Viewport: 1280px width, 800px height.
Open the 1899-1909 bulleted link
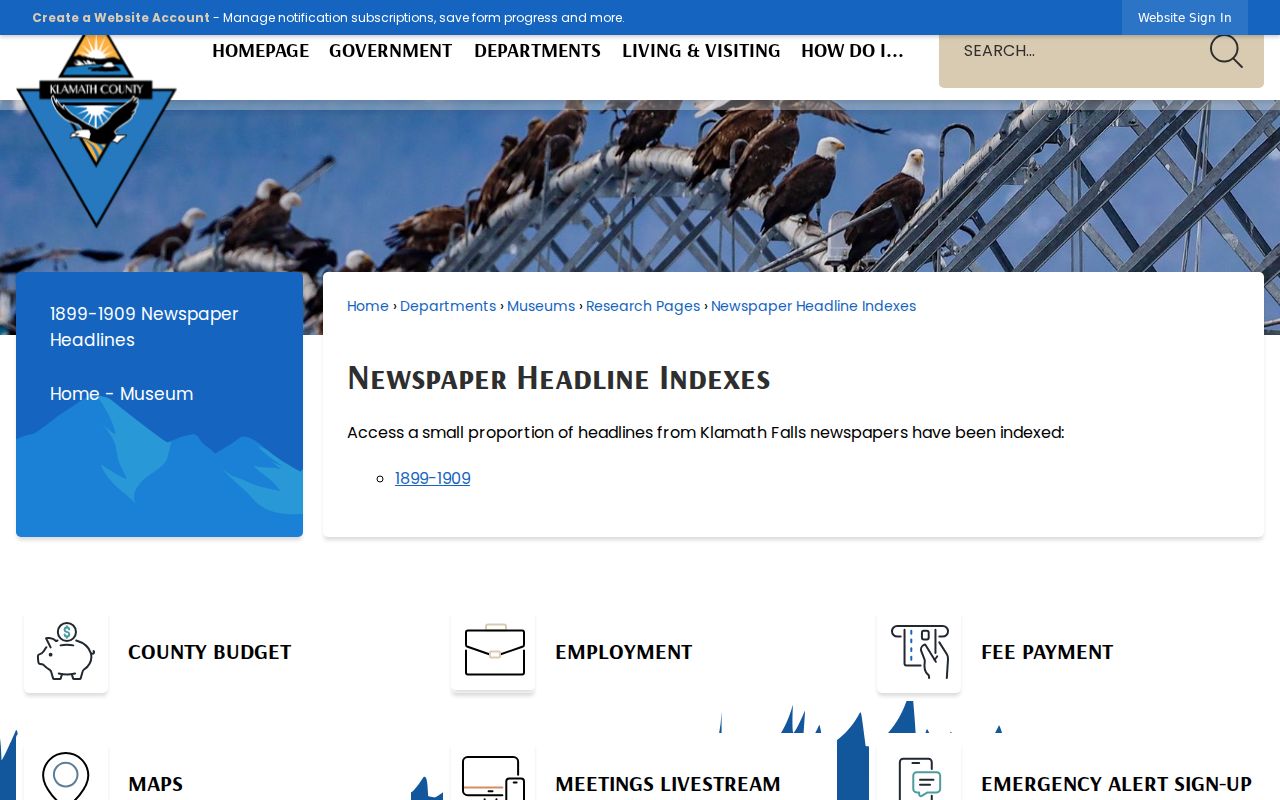coord(433,479)
